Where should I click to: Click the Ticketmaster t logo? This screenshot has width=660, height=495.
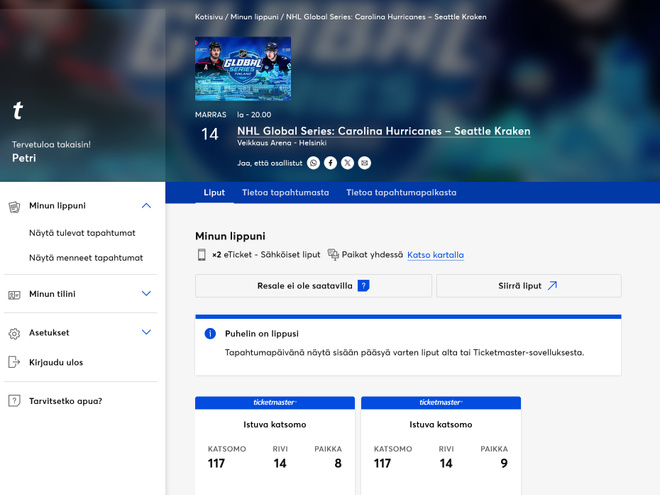click(x=18, y=111)
